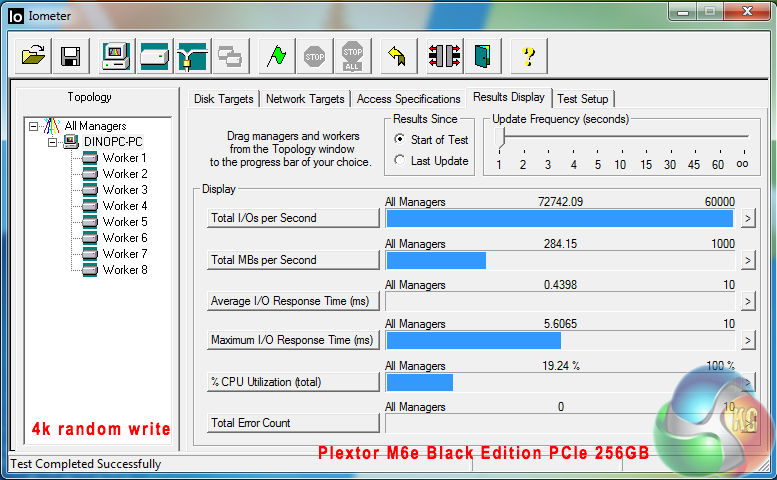
Task: Stop the current test icon
Action: pyautogui.click(x=315, y=56)
